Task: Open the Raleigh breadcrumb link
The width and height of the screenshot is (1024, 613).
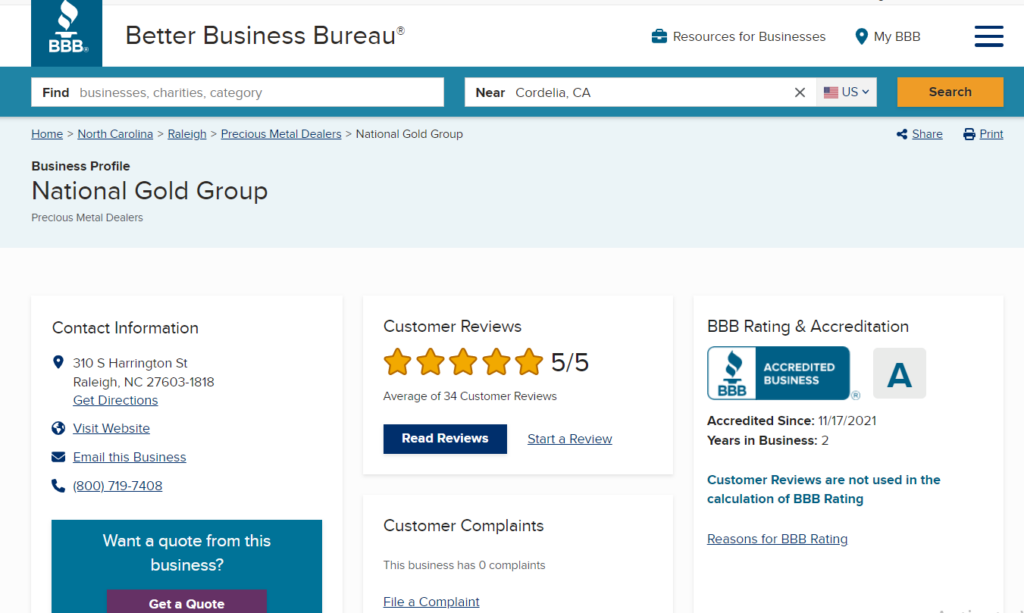Action: (187, 134)
